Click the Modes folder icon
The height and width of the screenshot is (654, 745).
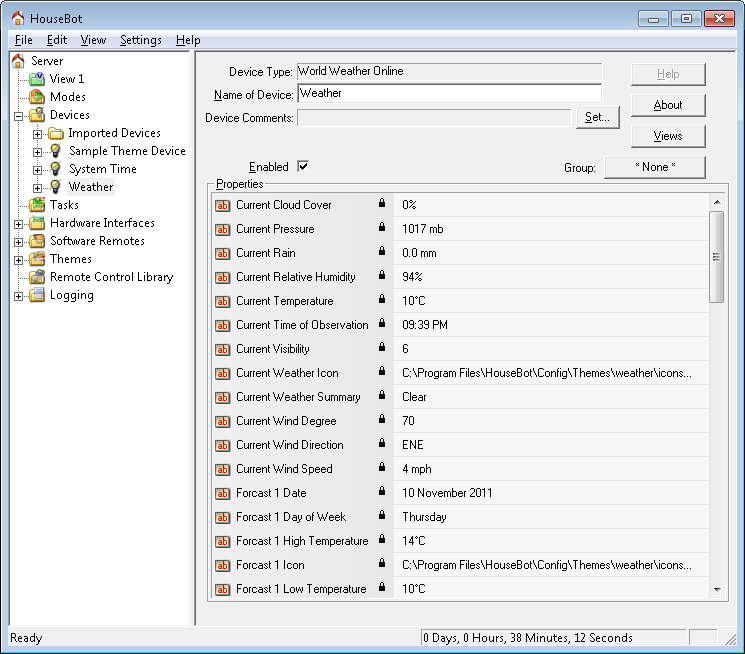pyautogui.click(x=37, y=97)
